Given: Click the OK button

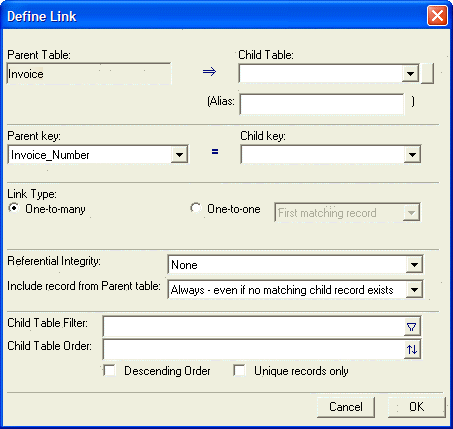Looking at the screenshot, I should pyautogui.click(x=417, y=407).
